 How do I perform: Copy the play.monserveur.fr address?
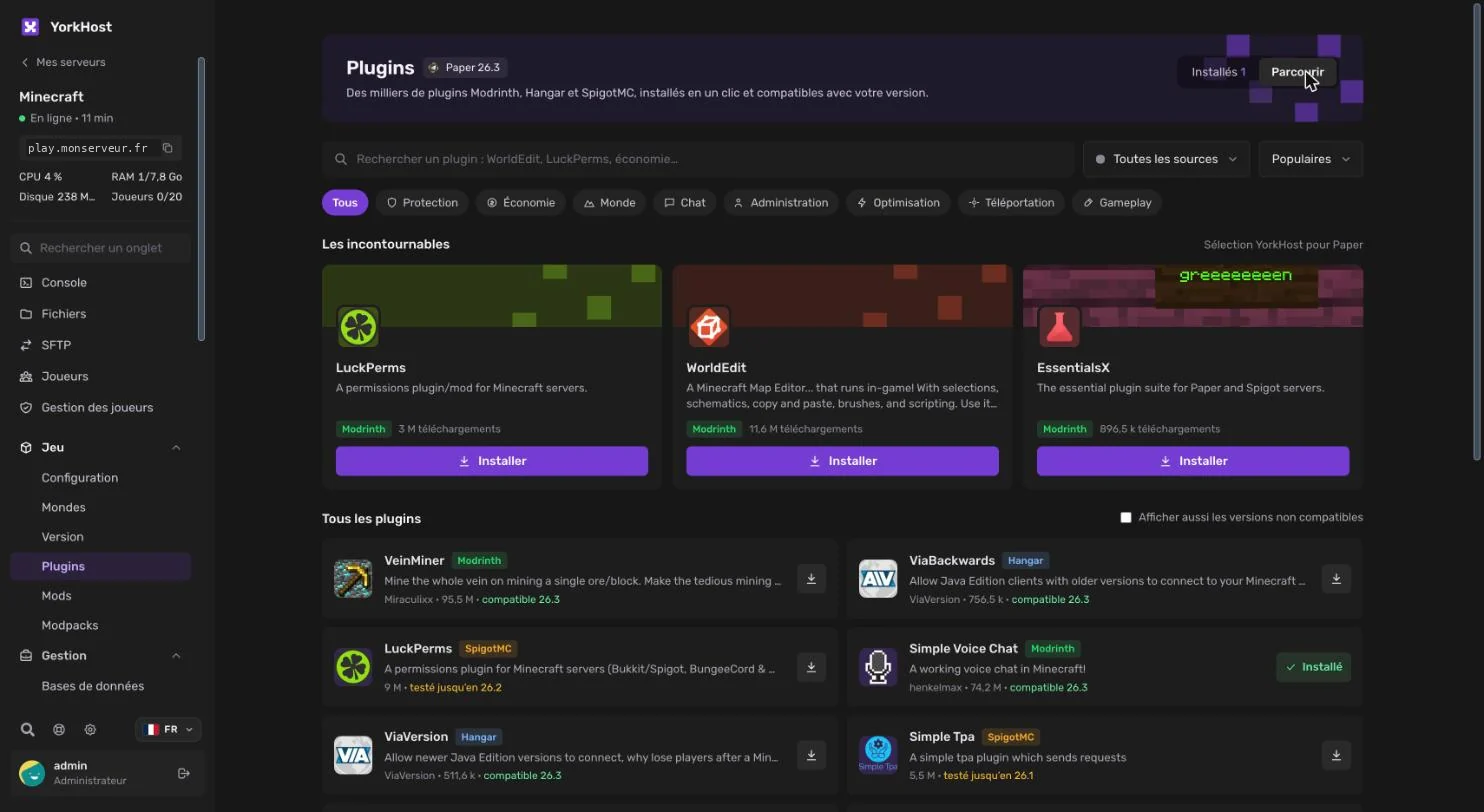(x=168, y=148)
